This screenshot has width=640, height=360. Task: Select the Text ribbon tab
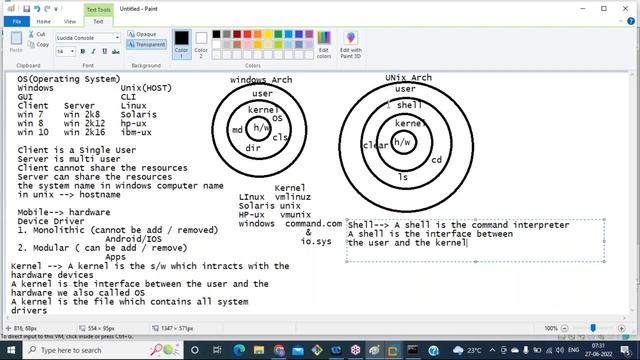point(98,21)
